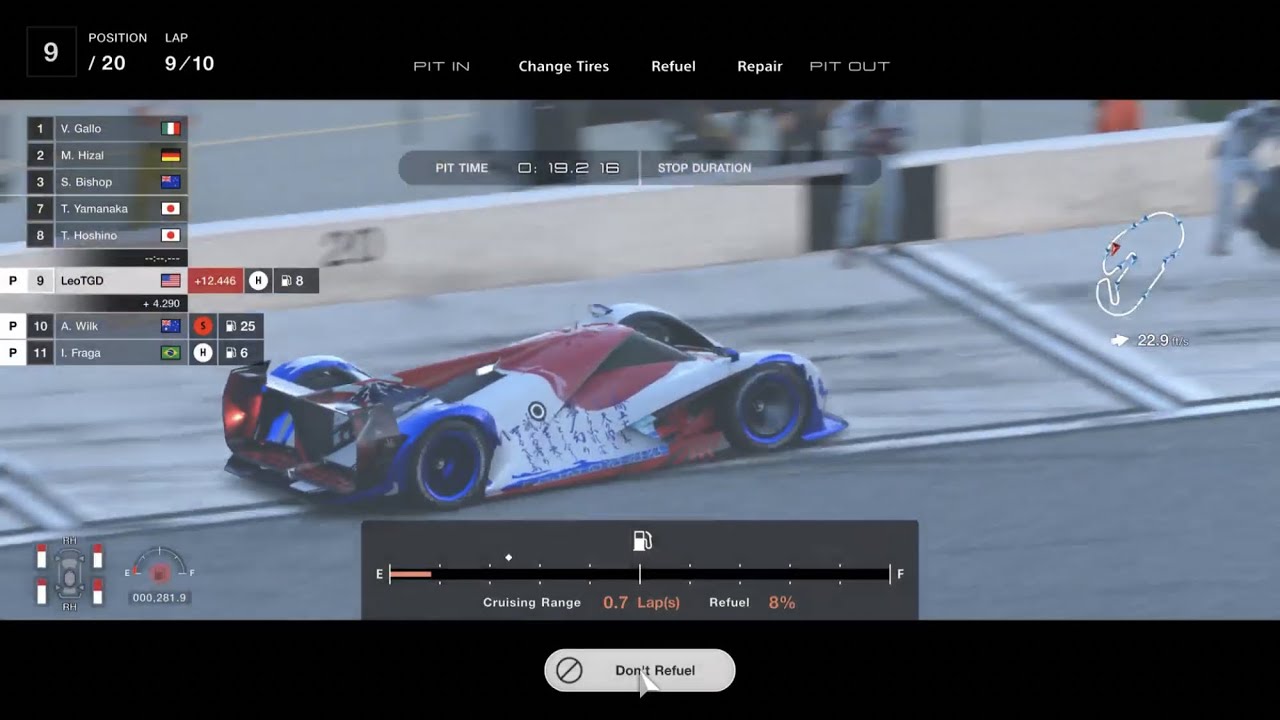
Task: Click Brazilian flag next to I. Fraga
Action: click(x=171, y=353)
